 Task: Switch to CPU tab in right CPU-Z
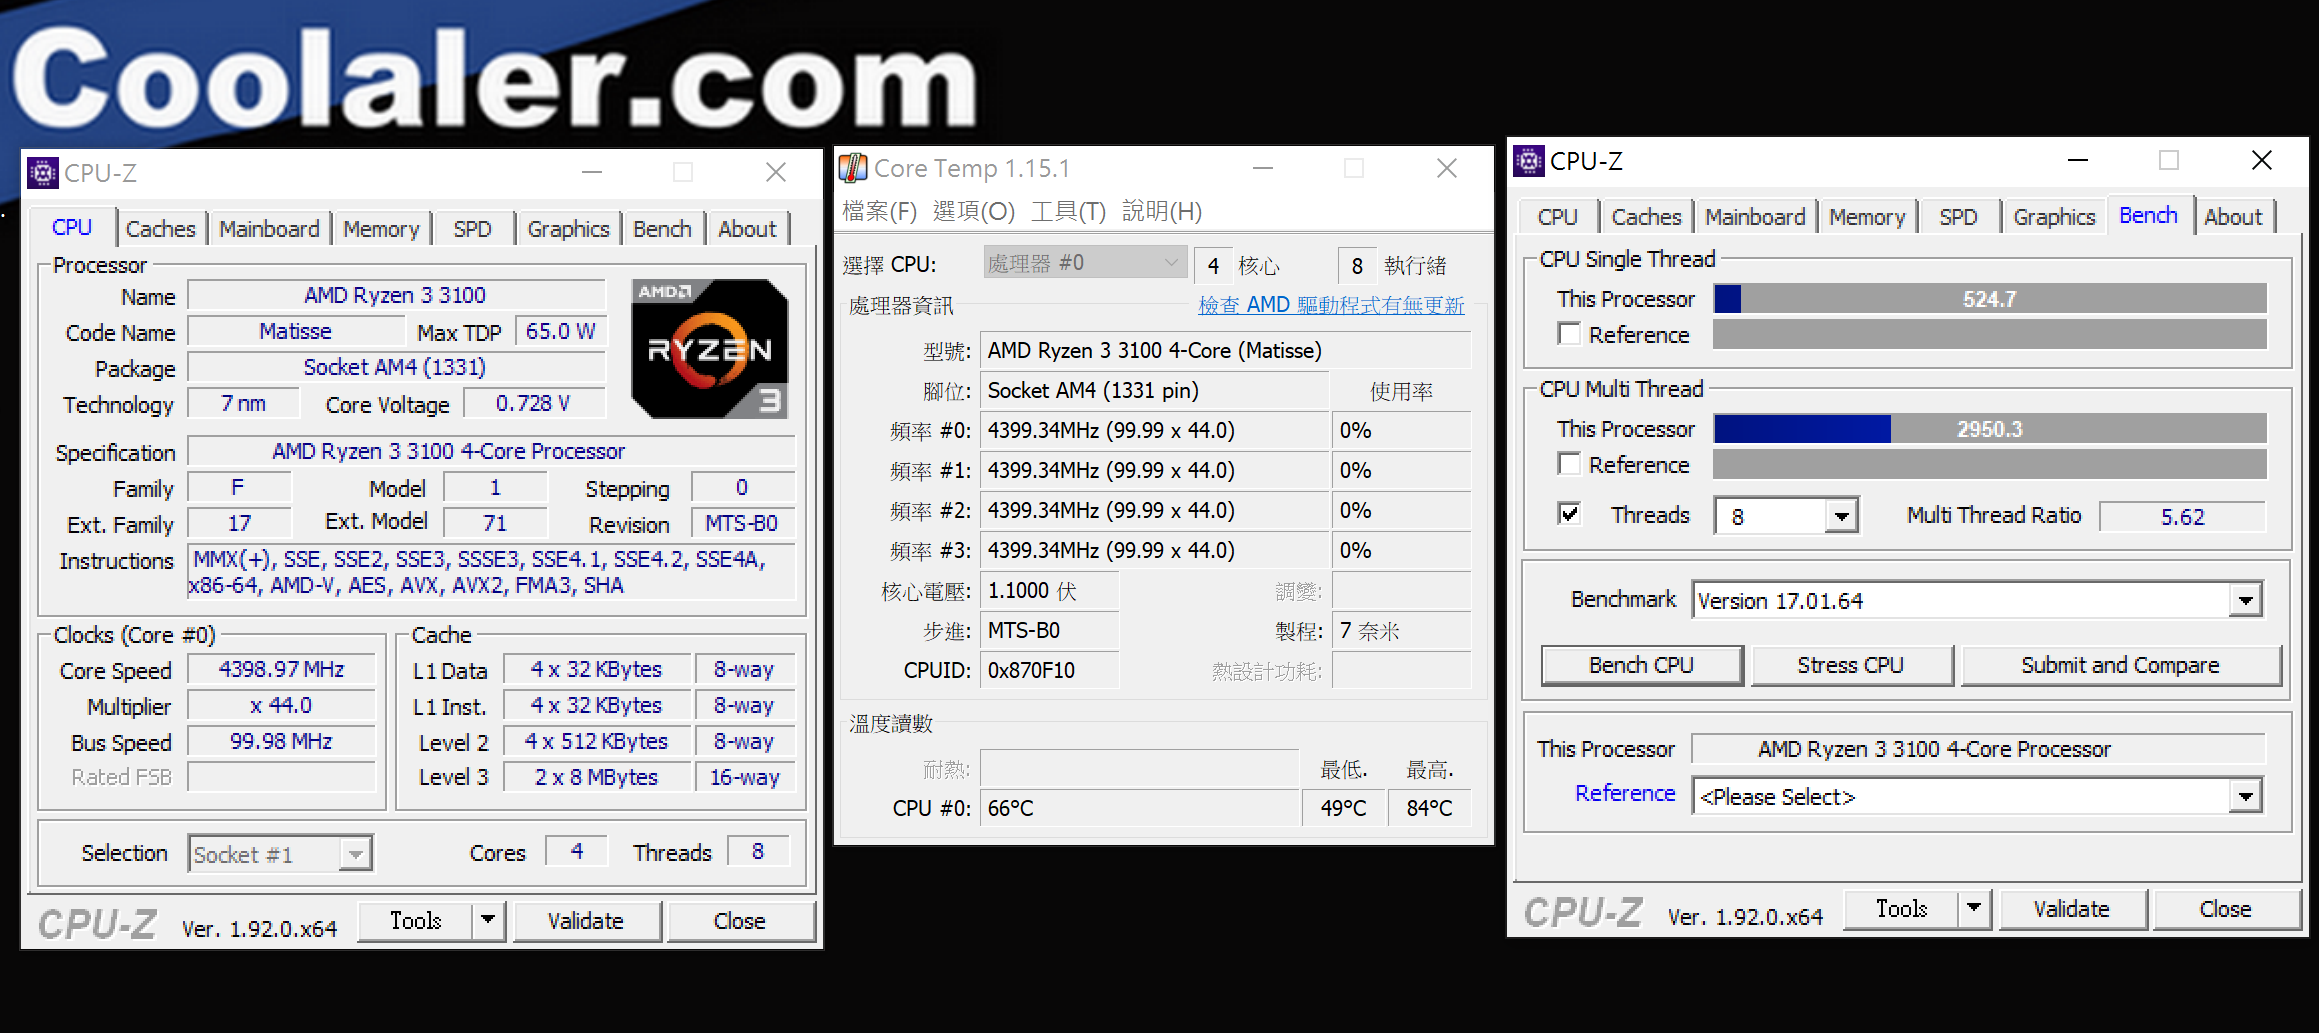(x=1557, y=217)
